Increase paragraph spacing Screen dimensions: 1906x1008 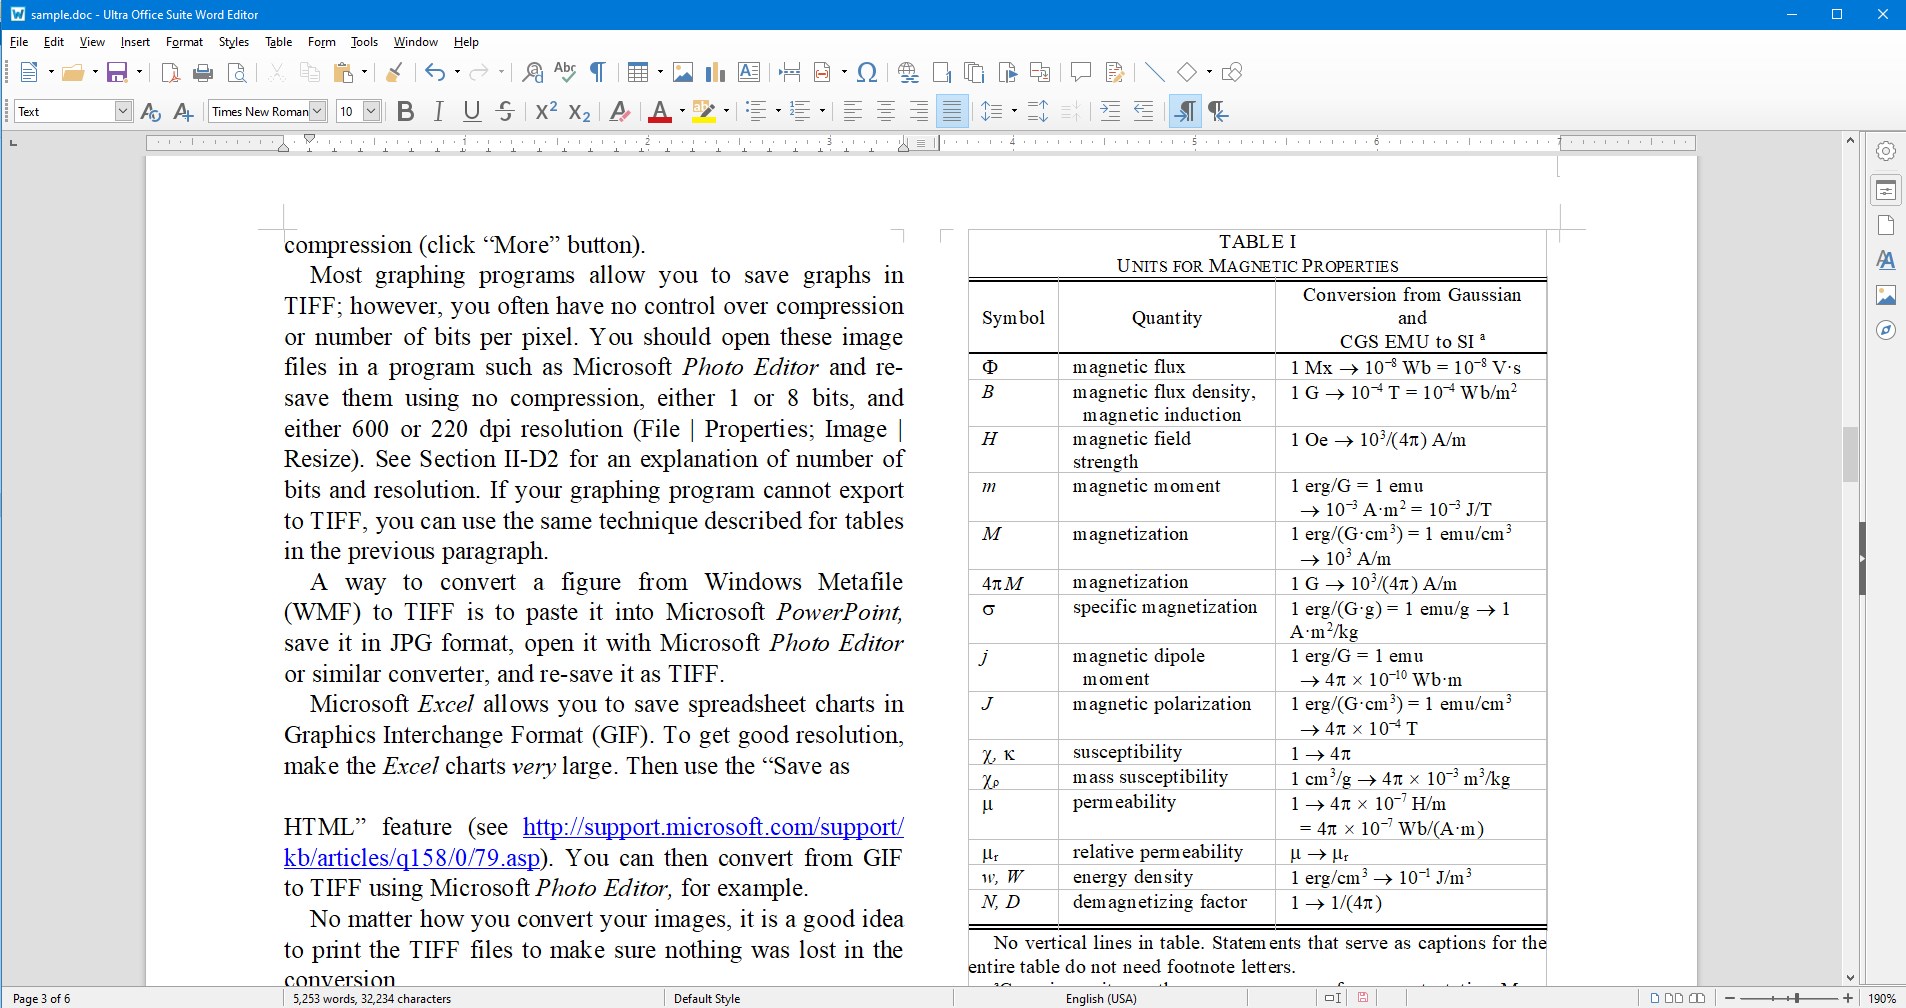[x=1038, y=111]
